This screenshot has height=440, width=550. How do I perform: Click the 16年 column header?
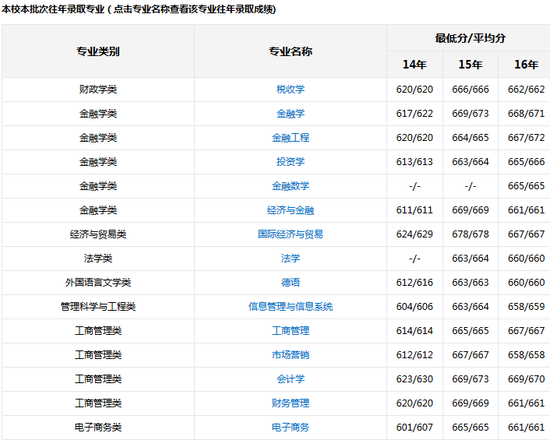click(x=526, y=65)
